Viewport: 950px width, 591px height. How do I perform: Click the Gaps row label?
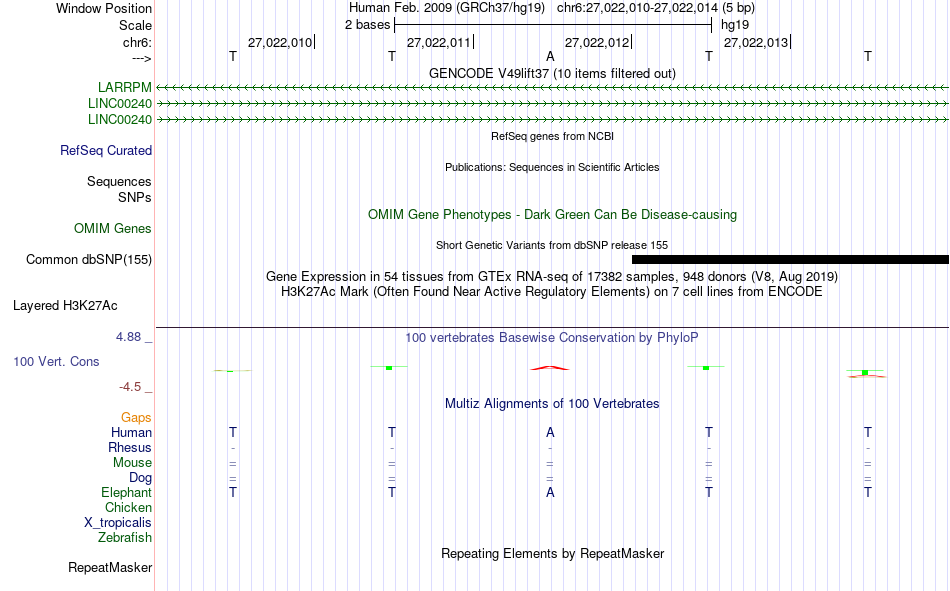pyautogui.click(x=136, y=418)
